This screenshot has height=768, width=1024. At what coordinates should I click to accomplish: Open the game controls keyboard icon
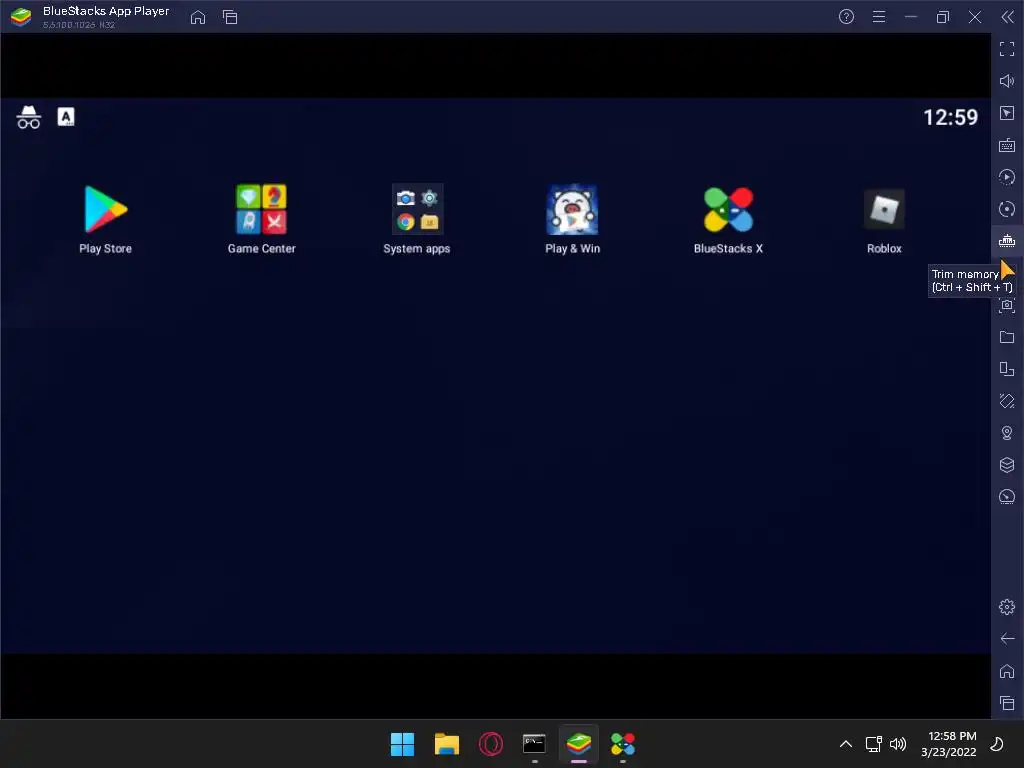(x=1007, y=145)
